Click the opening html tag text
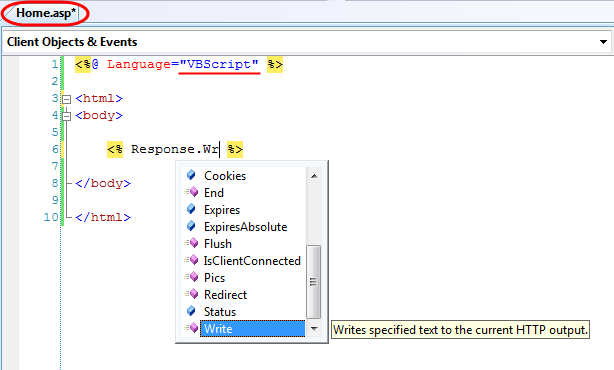 (99, 98)
